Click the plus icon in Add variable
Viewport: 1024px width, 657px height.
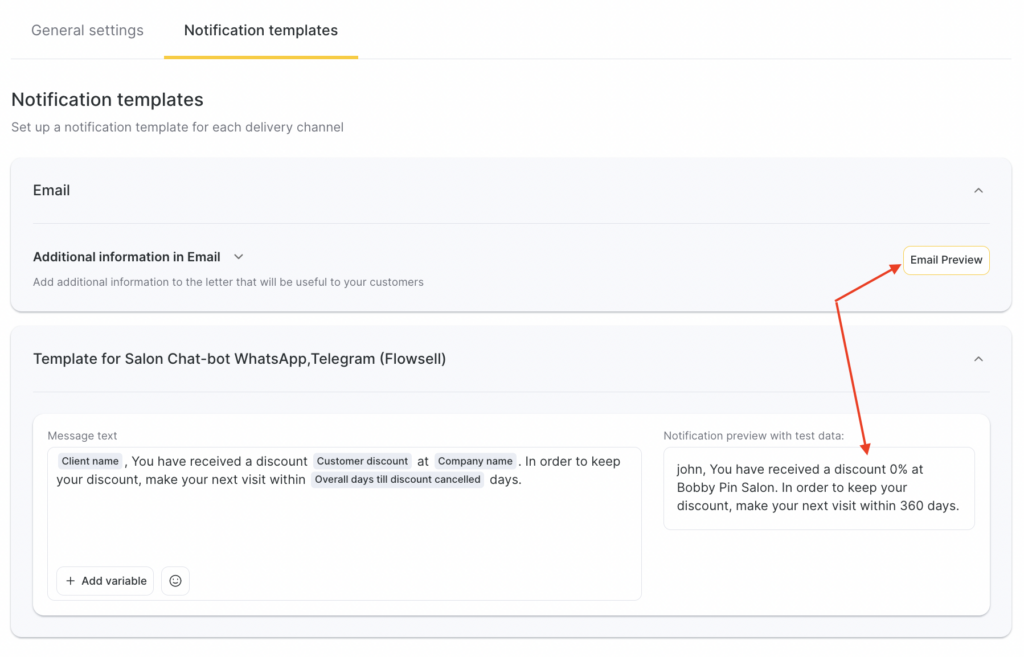(x=71, y=581)
